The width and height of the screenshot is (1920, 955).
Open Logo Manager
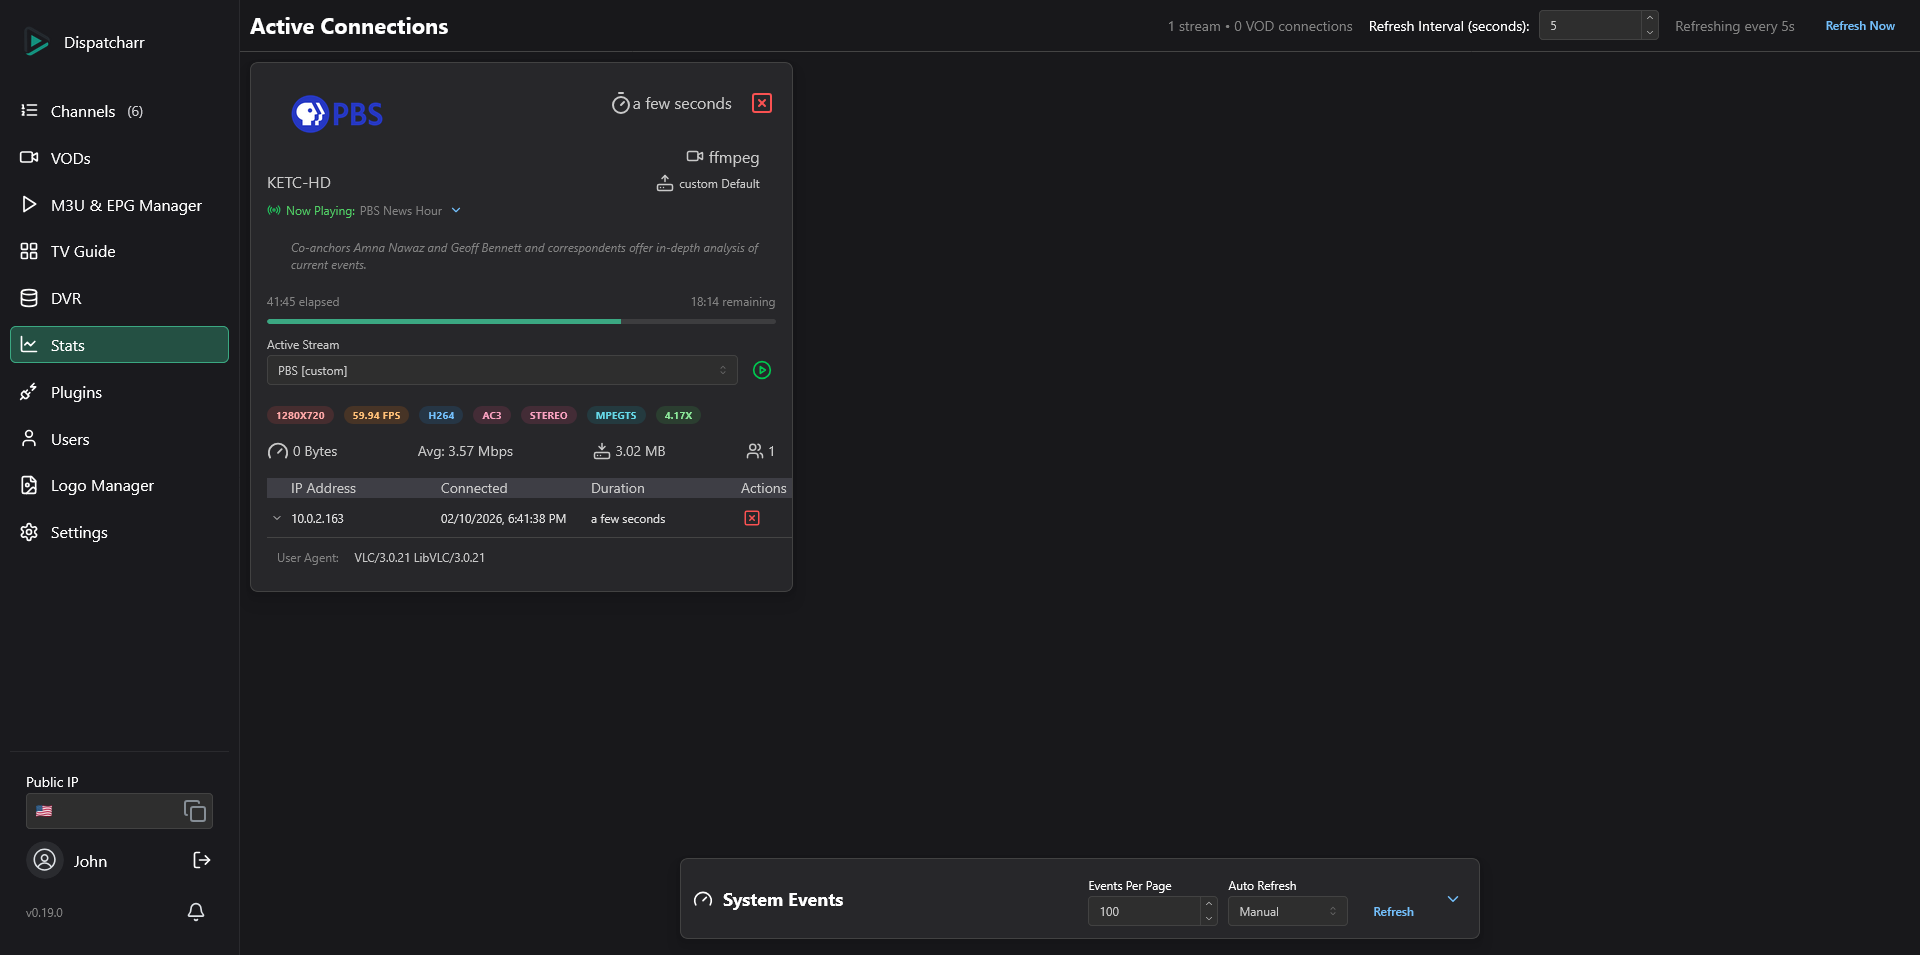point(119,485)
